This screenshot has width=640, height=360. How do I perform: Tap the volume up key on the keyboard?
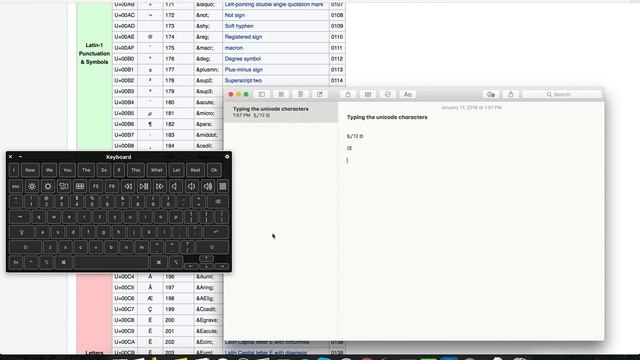coord(208,187)
